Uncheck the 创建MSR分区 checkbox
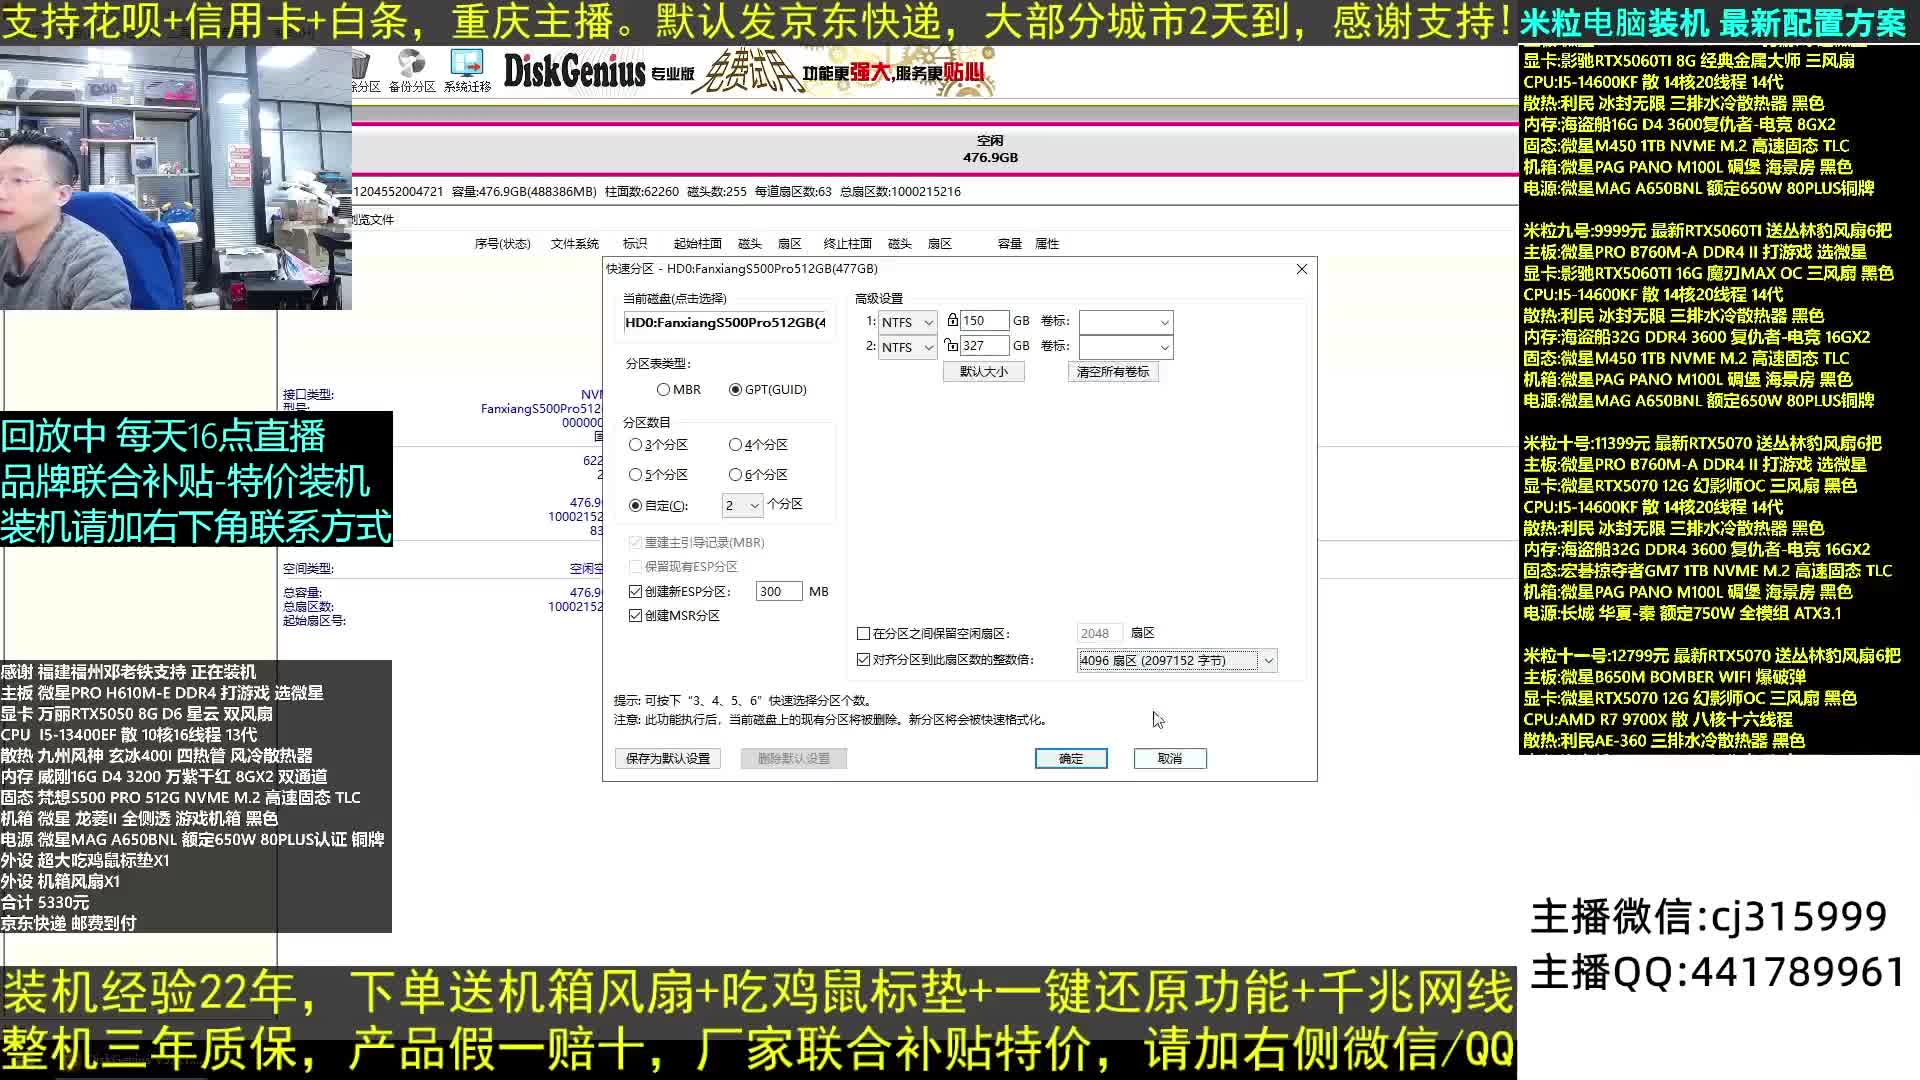1920x1080 pixels. tap(636, 615)
